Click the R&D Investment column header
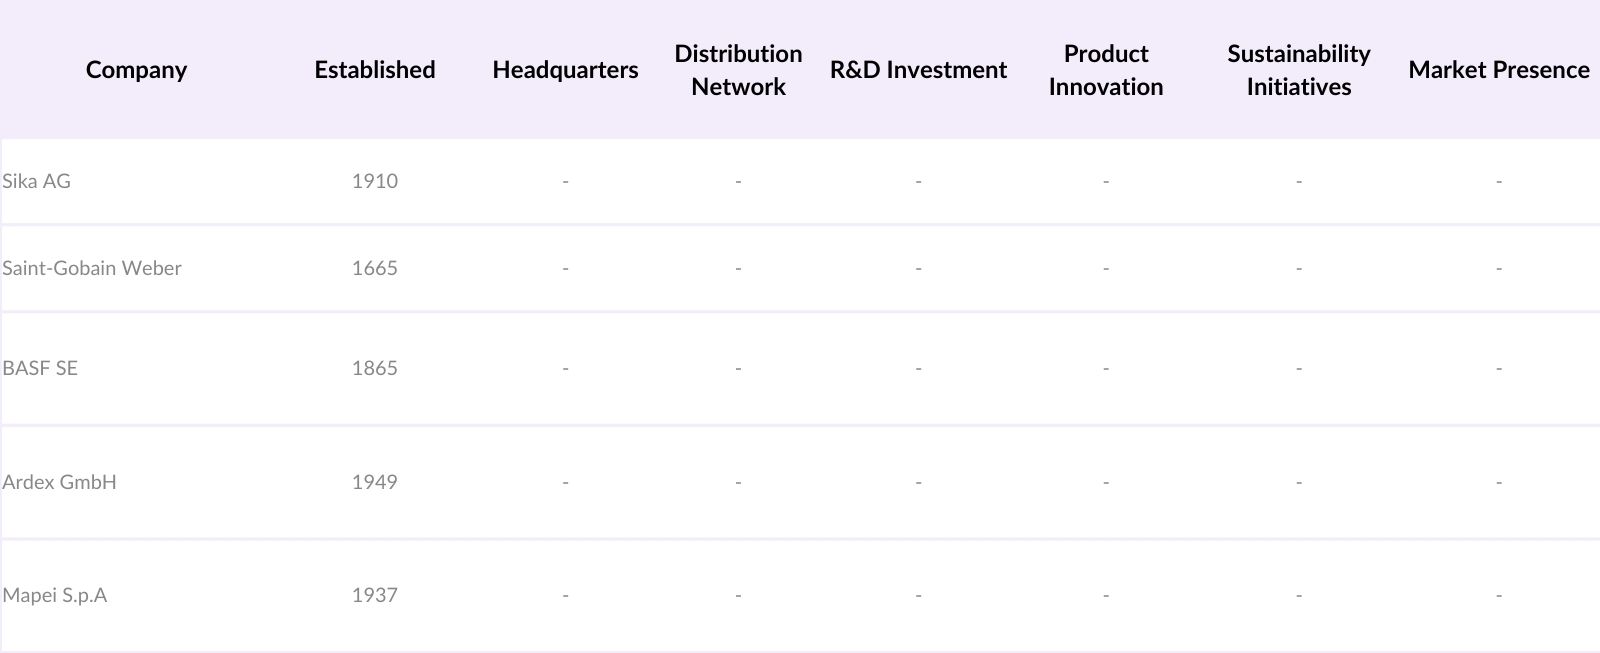 (x=918, y=70)
